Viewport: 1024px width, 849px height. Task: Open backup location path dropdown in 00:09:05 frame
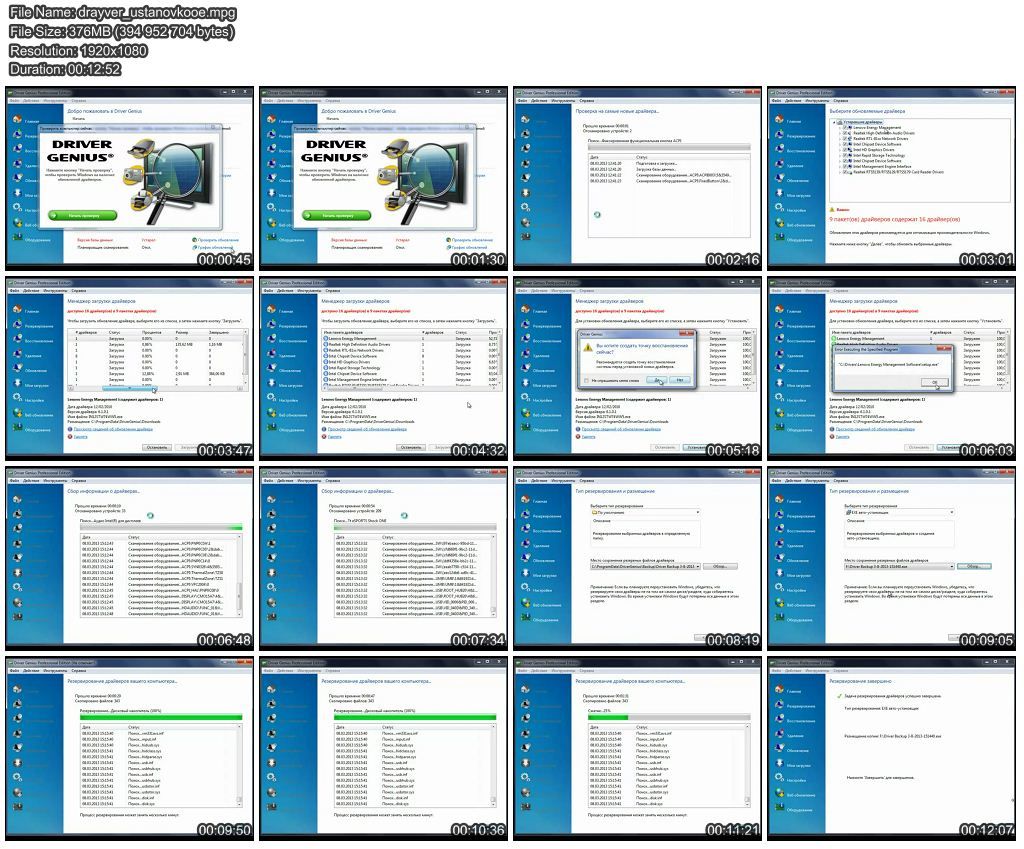point(953,566)
